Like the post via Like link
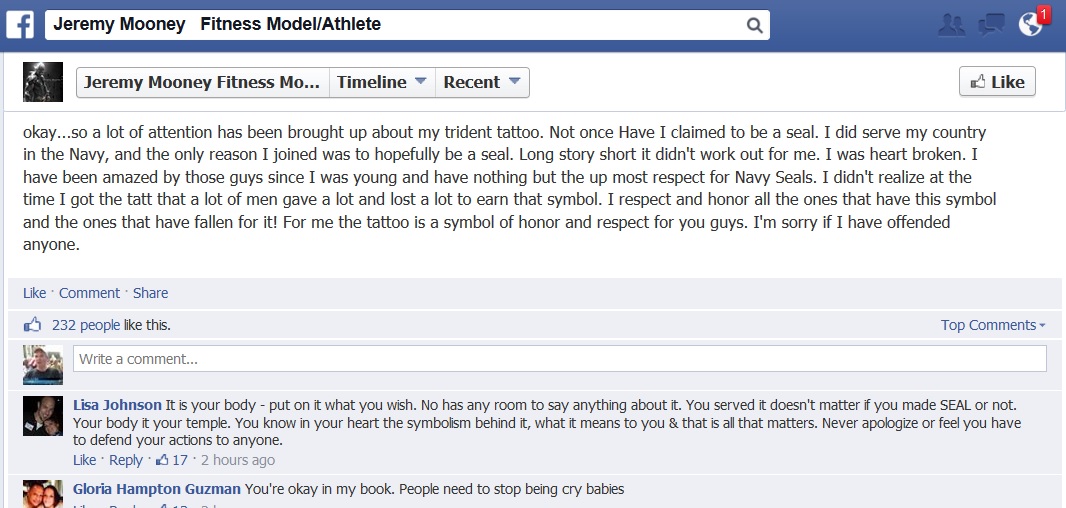Screen dimensions: 1066x508 pyautogui.click(x=34, y=293)
